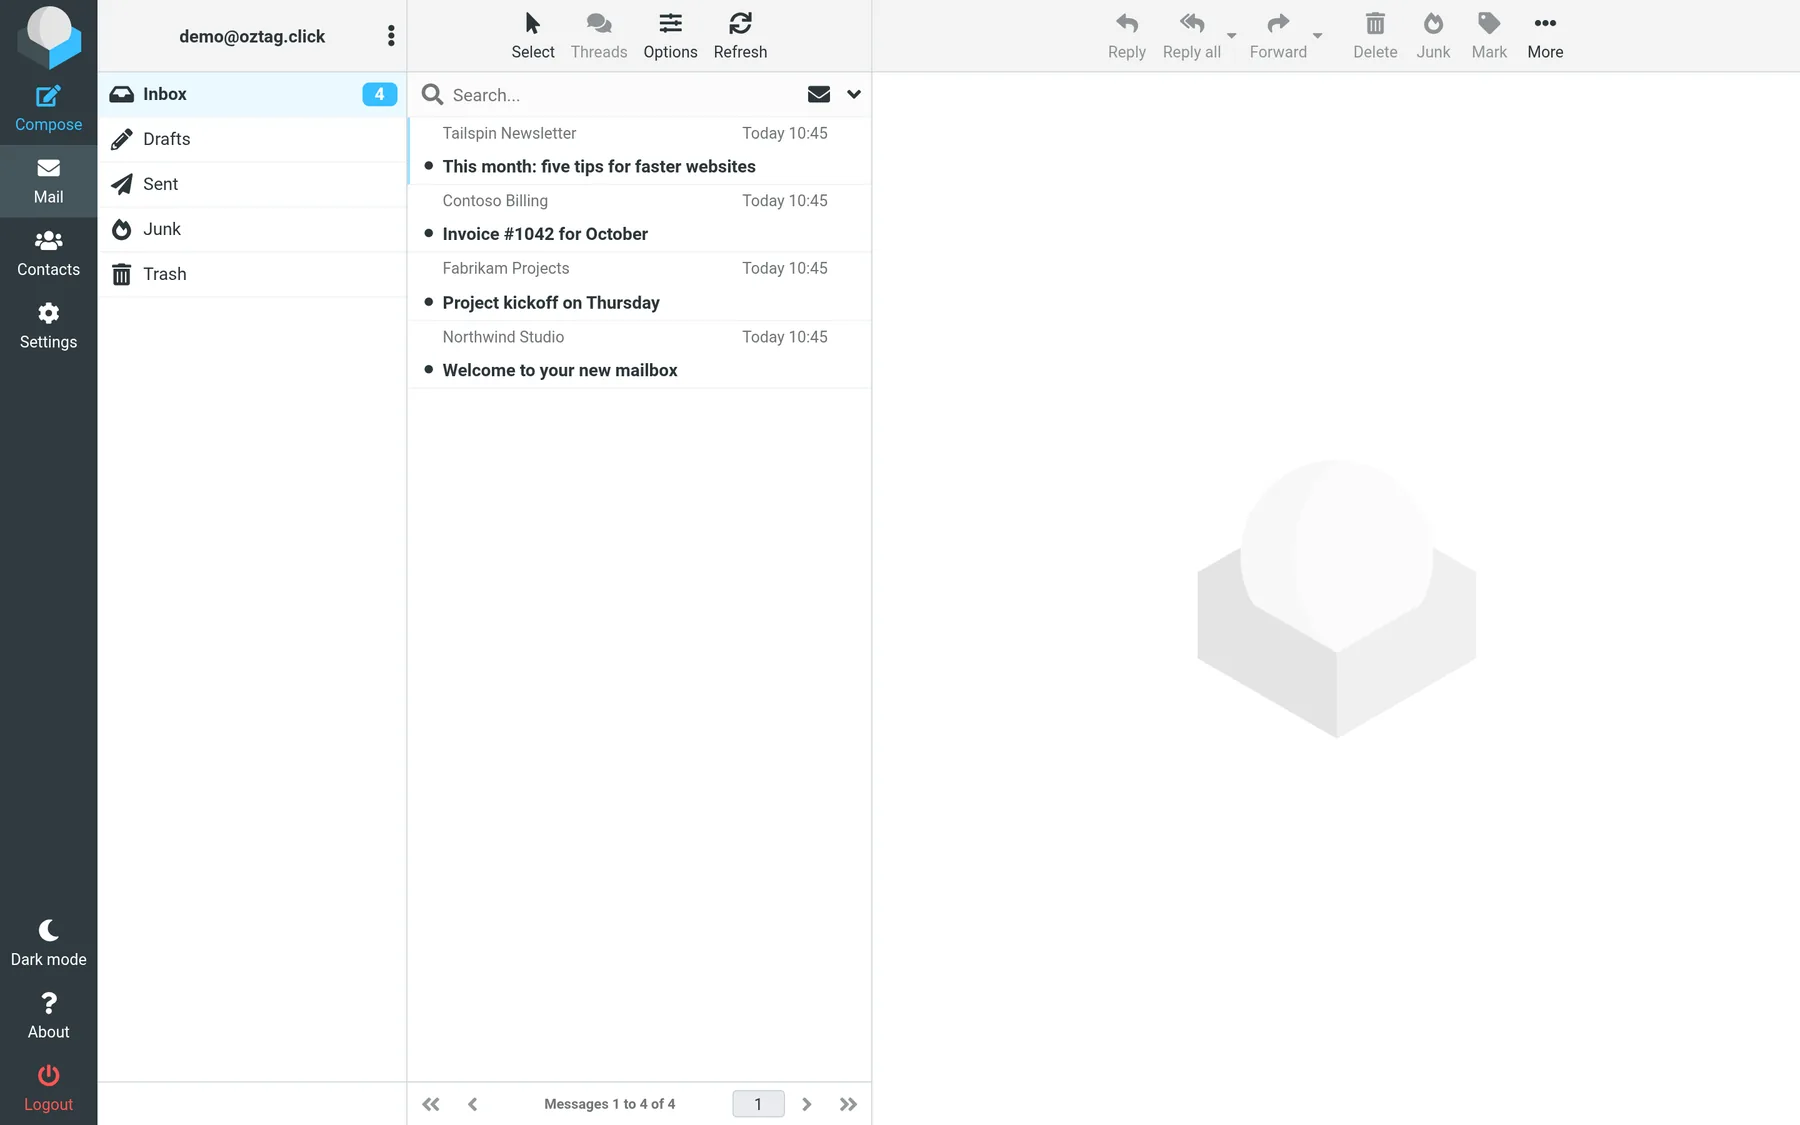Screen dimensions: 1800x1125
Task: Open message 'Welcome to your new mailbox'
Action: [x=639, y=354]
